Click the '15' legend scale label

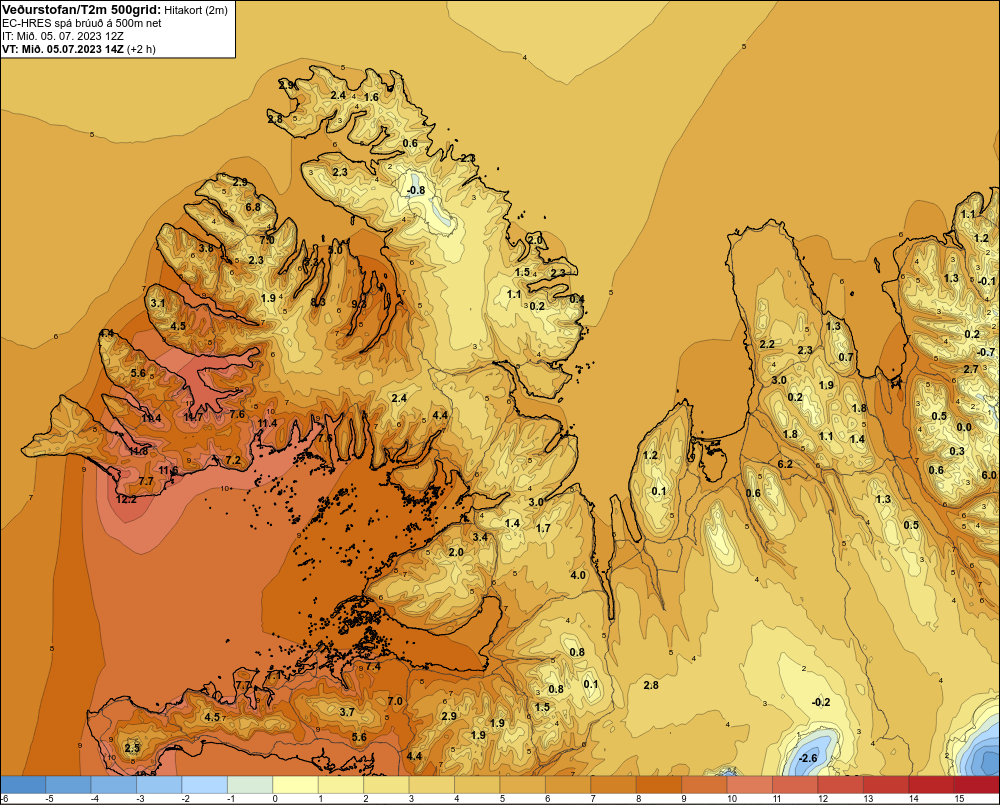[x=959, y=799]
